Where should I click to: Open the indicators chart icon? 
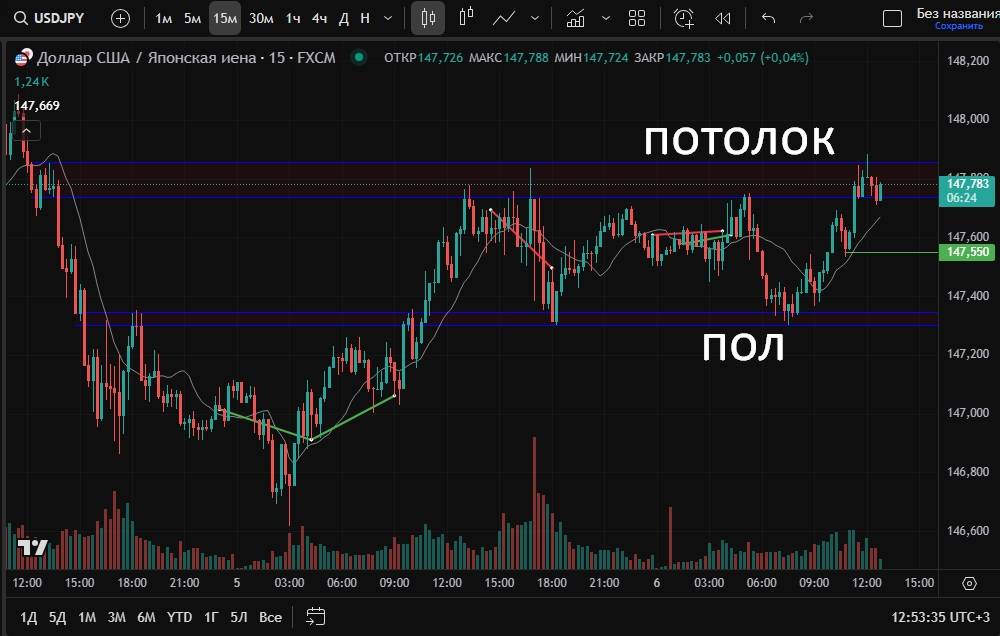pos(575,18)
